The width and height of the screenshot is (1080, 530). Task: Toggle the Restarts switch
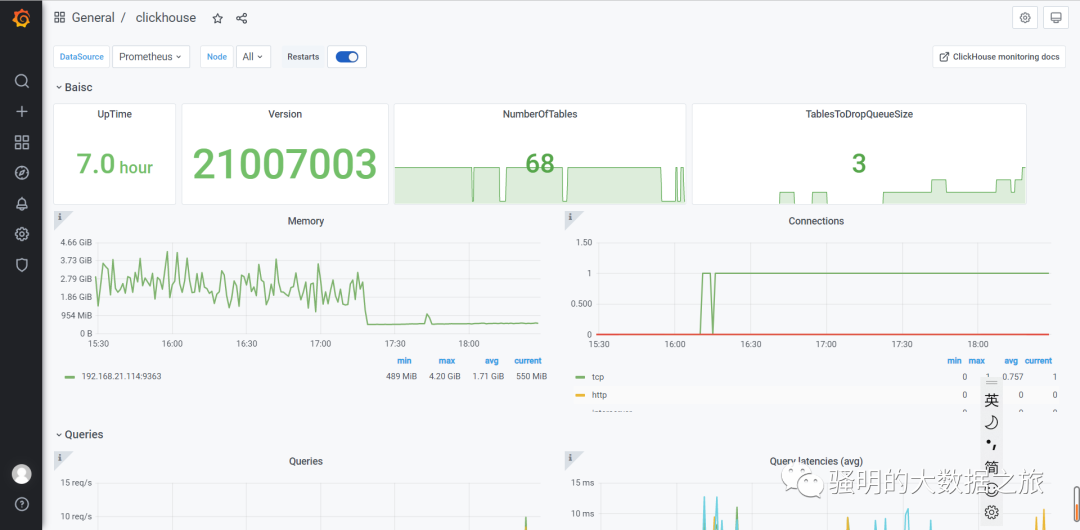pos(347,57)
